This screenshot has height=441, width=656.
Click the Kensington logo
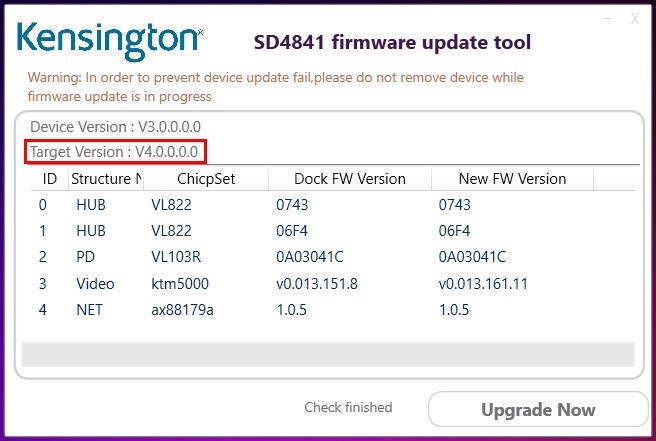point(110,41)
